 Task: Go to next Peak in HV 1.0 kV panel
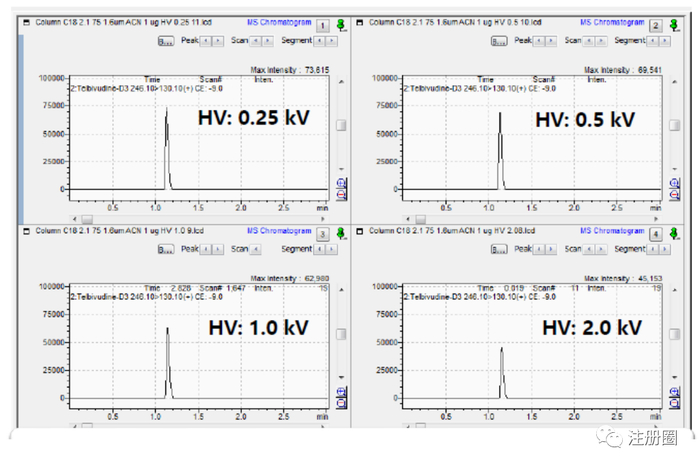[x=218, y=249]
